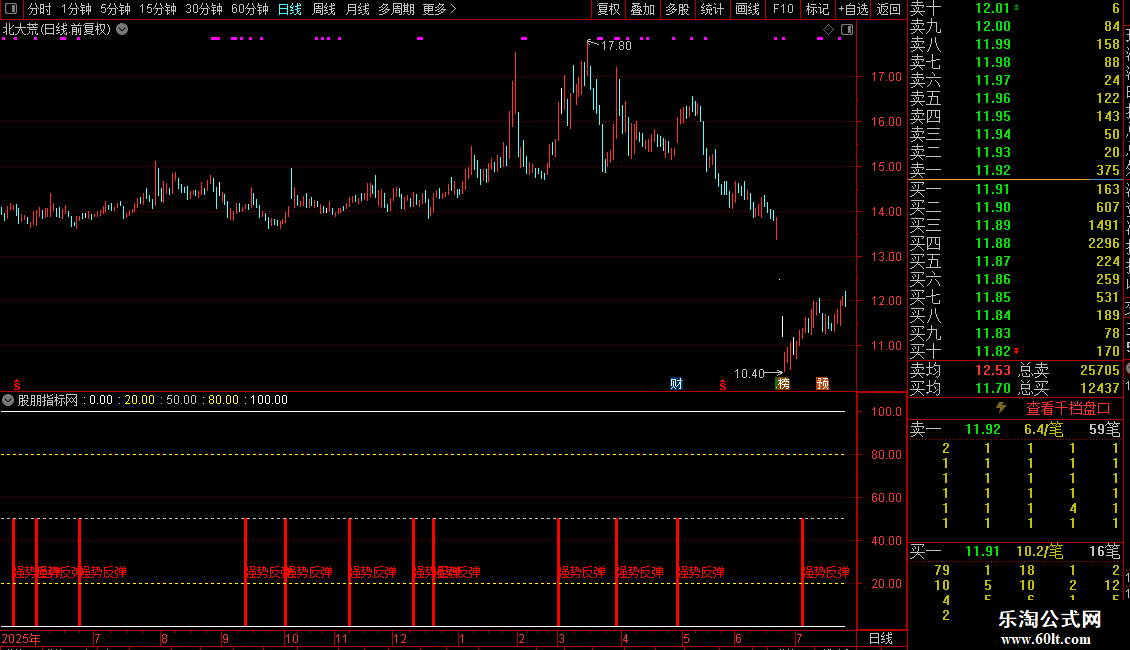Click the 总买 value 12437

click(x=1100, y=388)
